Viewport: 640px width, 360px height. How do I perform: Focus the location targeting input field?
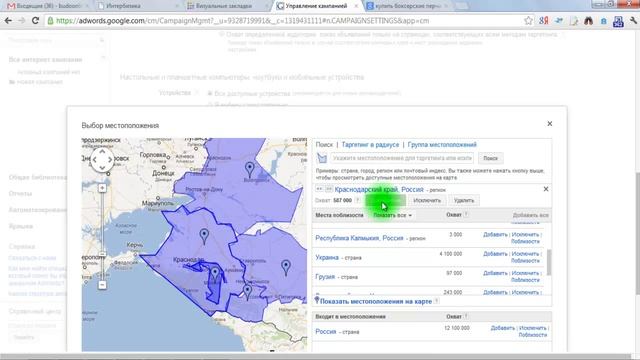click(402, 158)
